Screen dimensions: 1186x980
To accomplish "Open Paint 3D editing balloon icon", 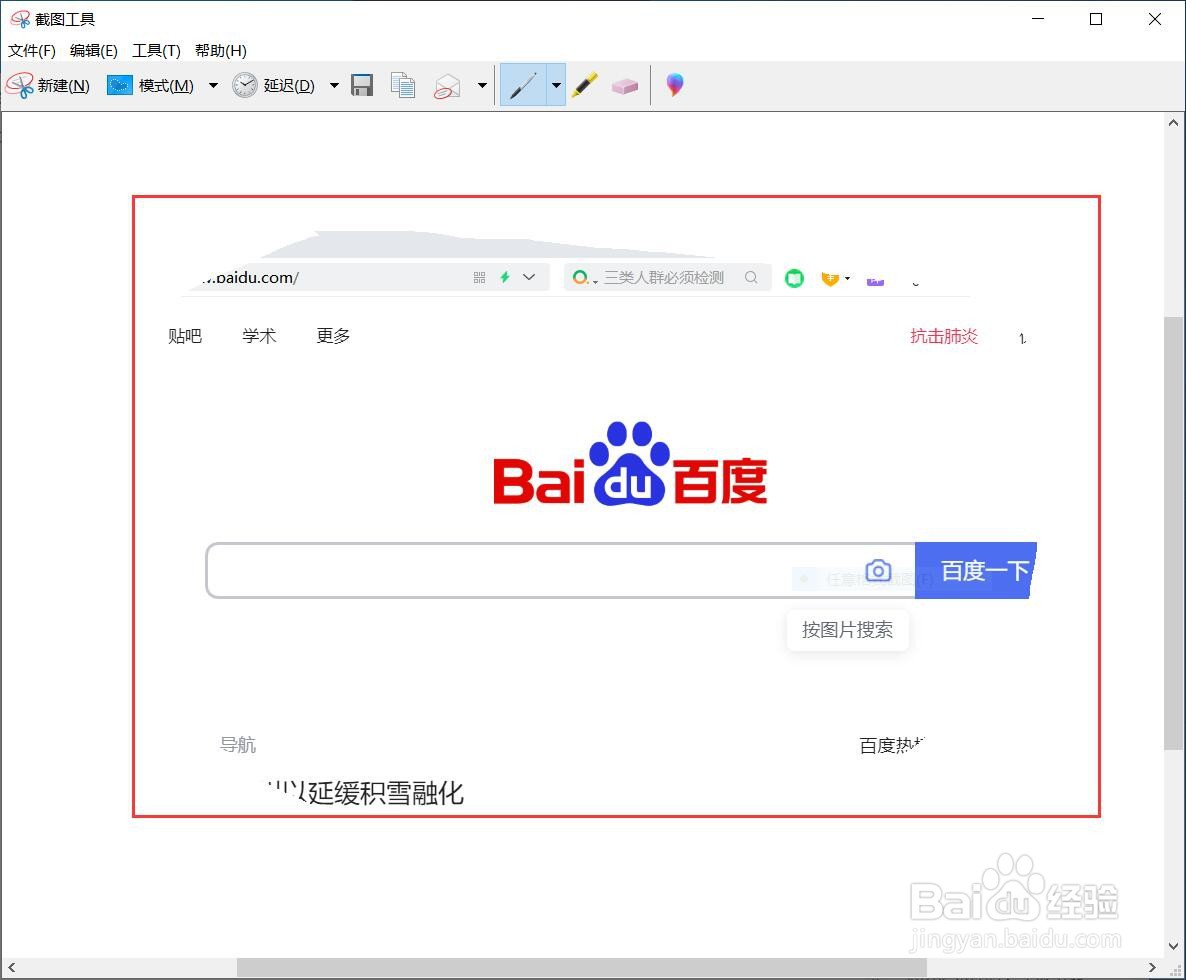I will coord(675,85).
